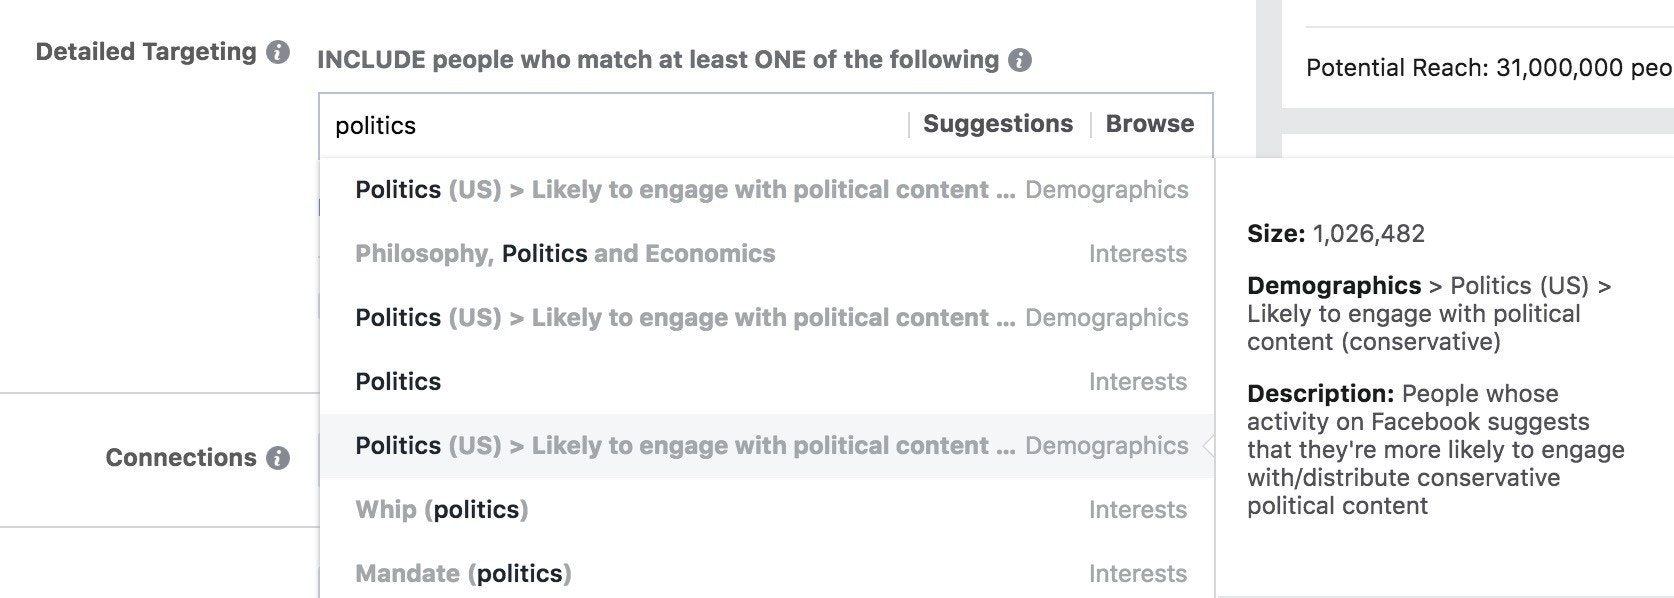The height and width of the screenshot is (598, 1674).
Task: Click the Demographics breadcrumb in details panel
Action: click(x=1330, y=285)
